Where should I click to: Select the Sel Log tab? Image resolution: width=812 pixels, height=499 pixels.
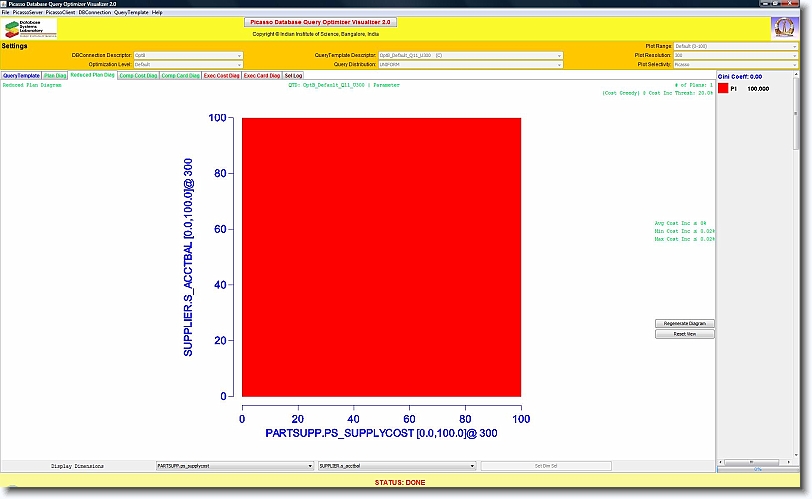tap(293, 75)
